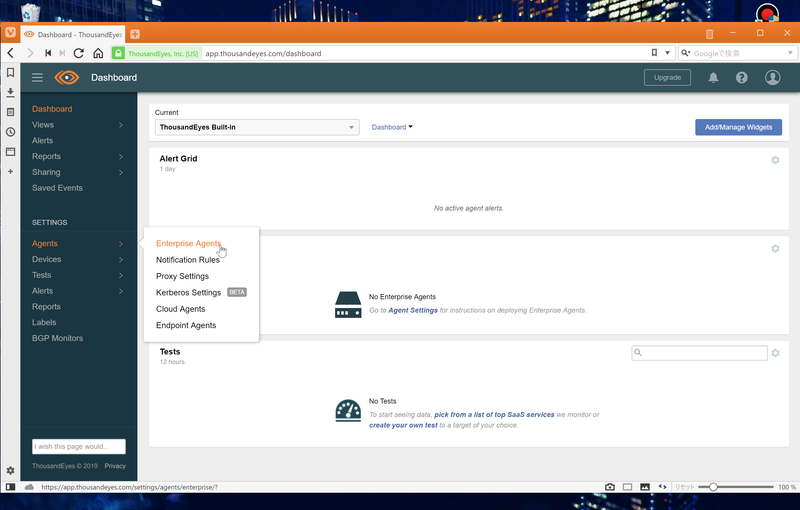
Task: Open Labels in settings sidebar
Action: [44, 322]
